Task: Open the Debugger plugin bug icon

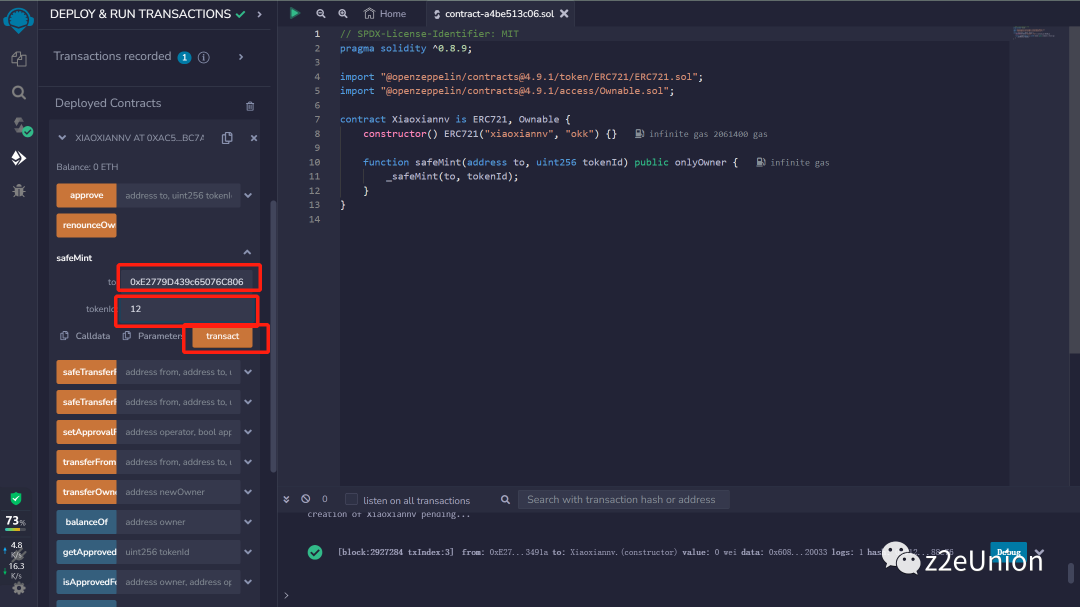Action: 18,190
